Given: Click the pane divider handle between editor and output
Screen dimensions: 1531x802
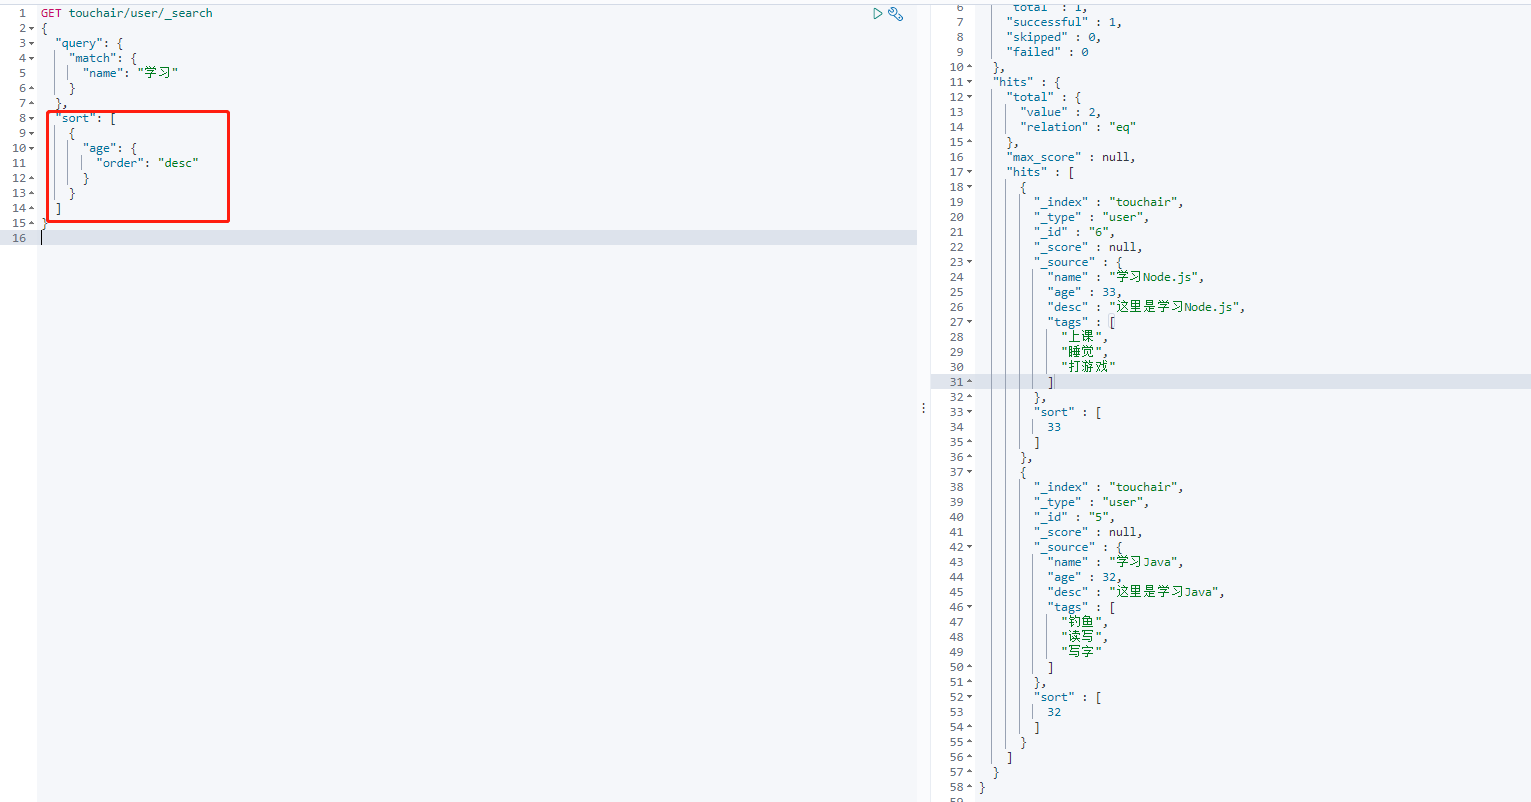Looking at the screenshot, I should coord(923,408).
